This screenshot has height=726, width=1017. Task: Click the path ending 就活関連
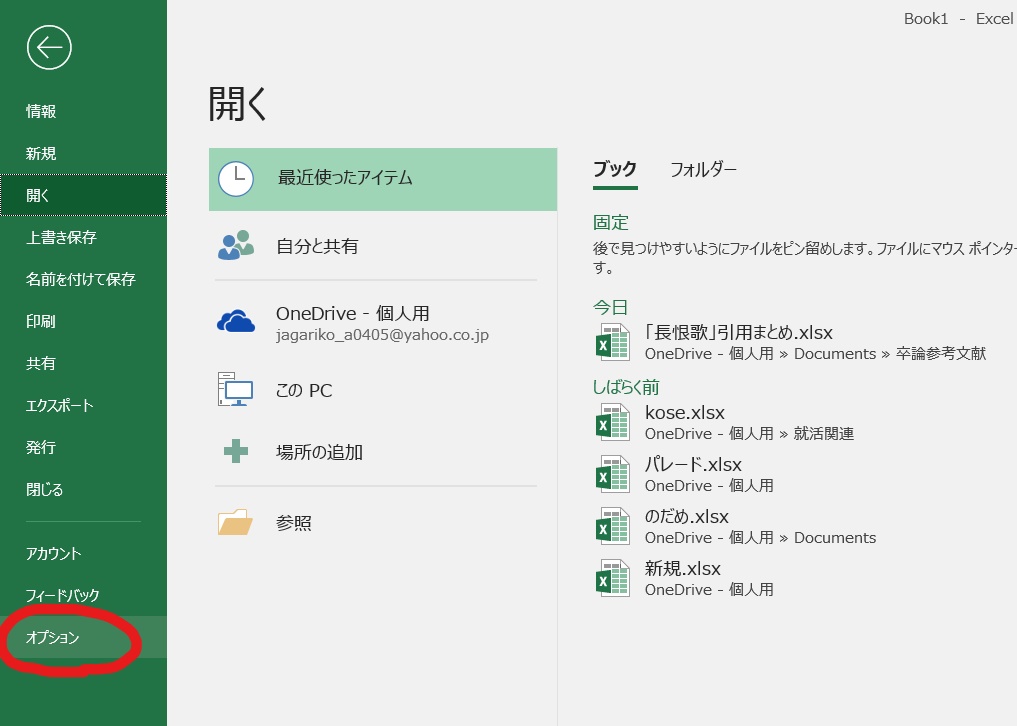(x=749, y=433)
